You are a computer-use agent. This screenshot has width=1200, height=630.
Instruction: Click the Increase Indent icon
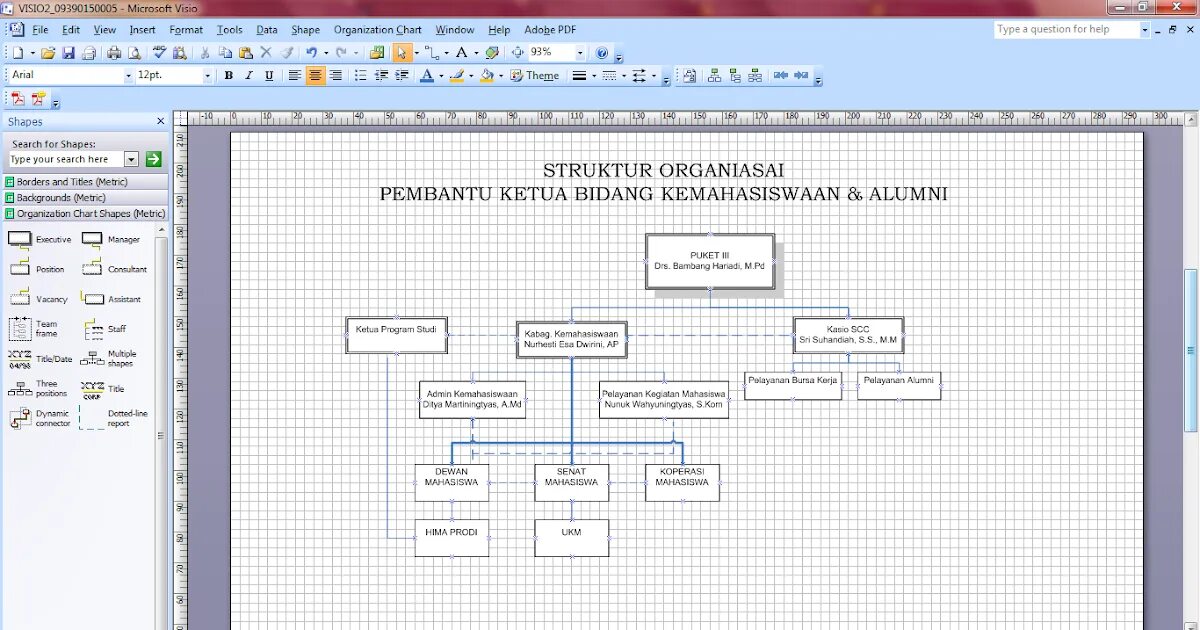tap(403, 75)
